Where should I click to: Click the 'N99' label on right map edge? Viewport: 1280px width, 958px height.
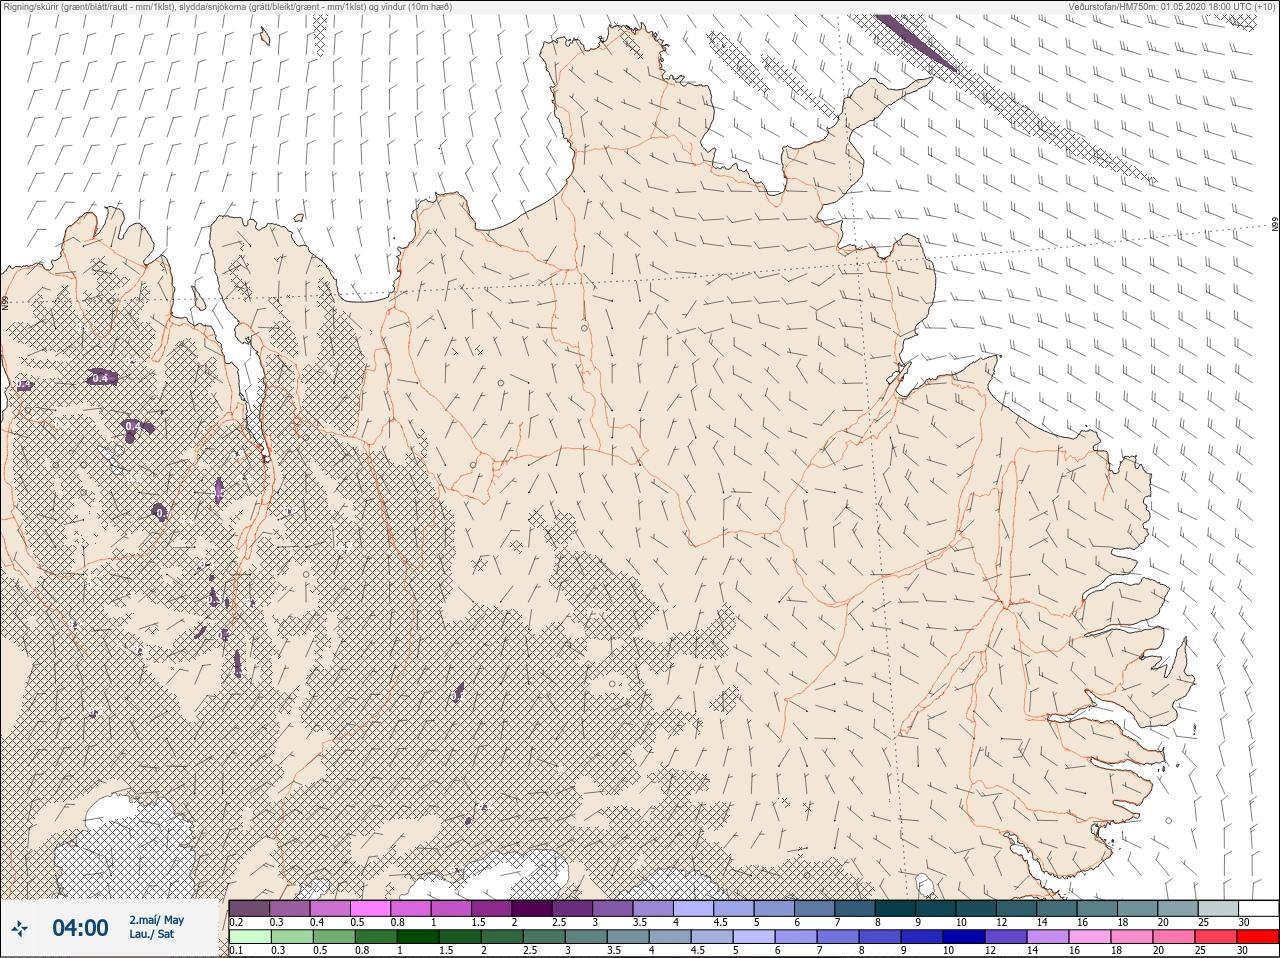click(1274, 225)
